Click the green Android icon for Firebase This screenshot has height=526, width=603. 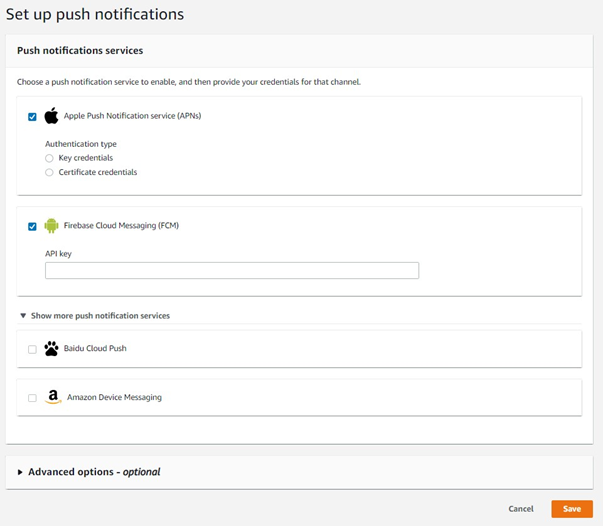click(x=51, y=226)
